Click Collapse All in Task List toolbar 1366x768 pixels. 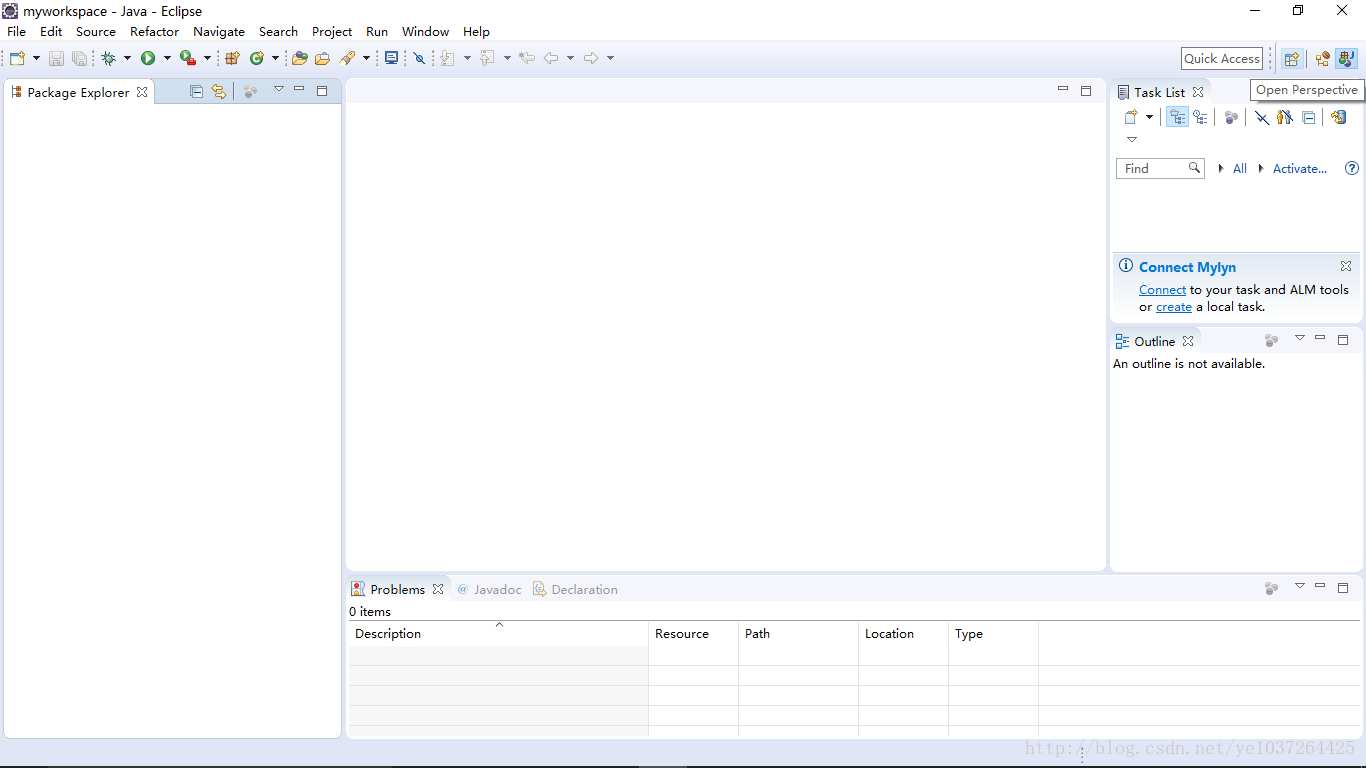[1308, 117]
